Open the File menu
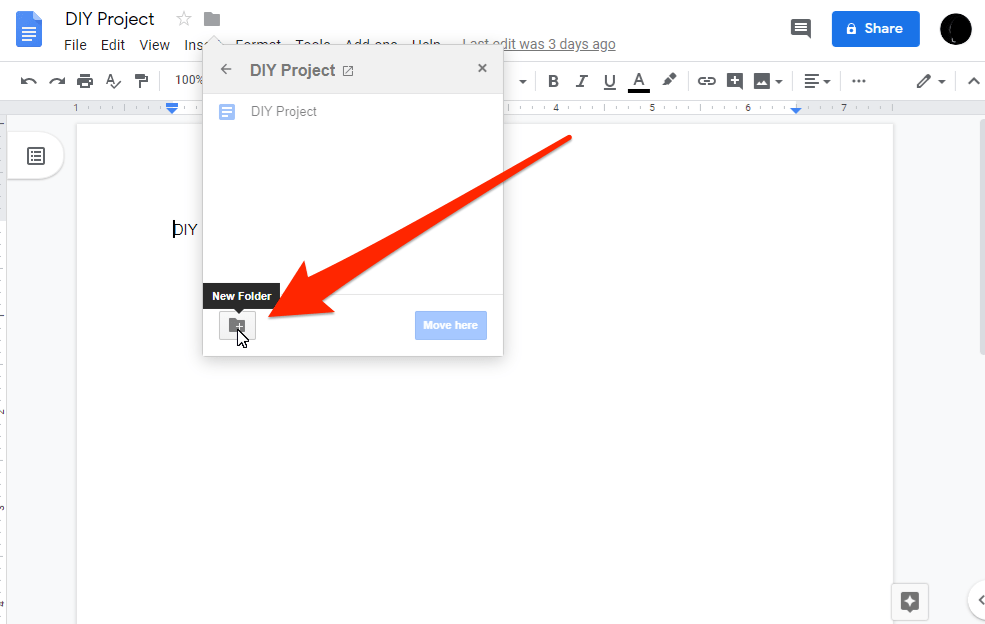The height and width of the screenshot is (624, 985). (75, 45)
